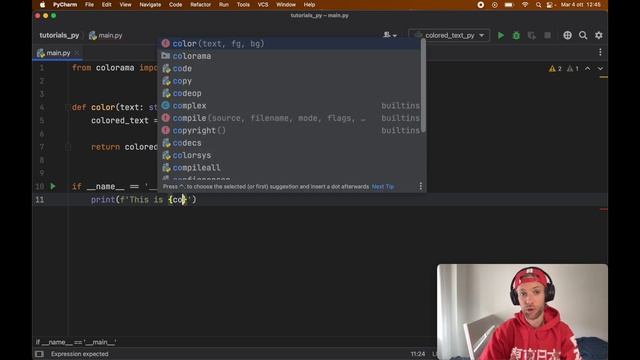Open Search Everywhere magnifier in toolbar
The image size is (640, 360).
click(x=583, y=36)
